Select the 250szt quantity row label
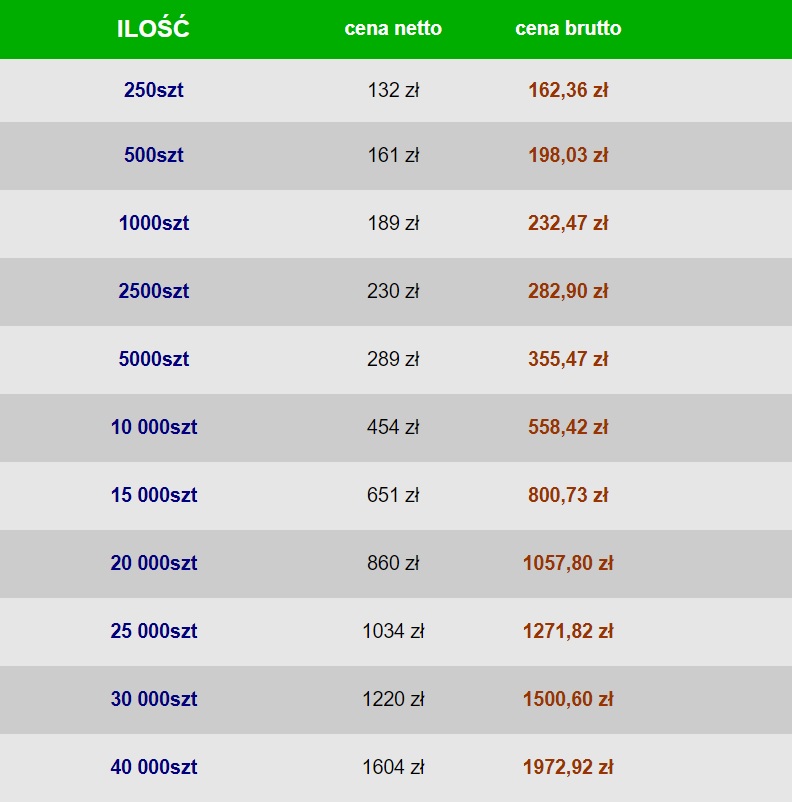The height and width of the screenshot is (802, 792). (x=154, y=90)
